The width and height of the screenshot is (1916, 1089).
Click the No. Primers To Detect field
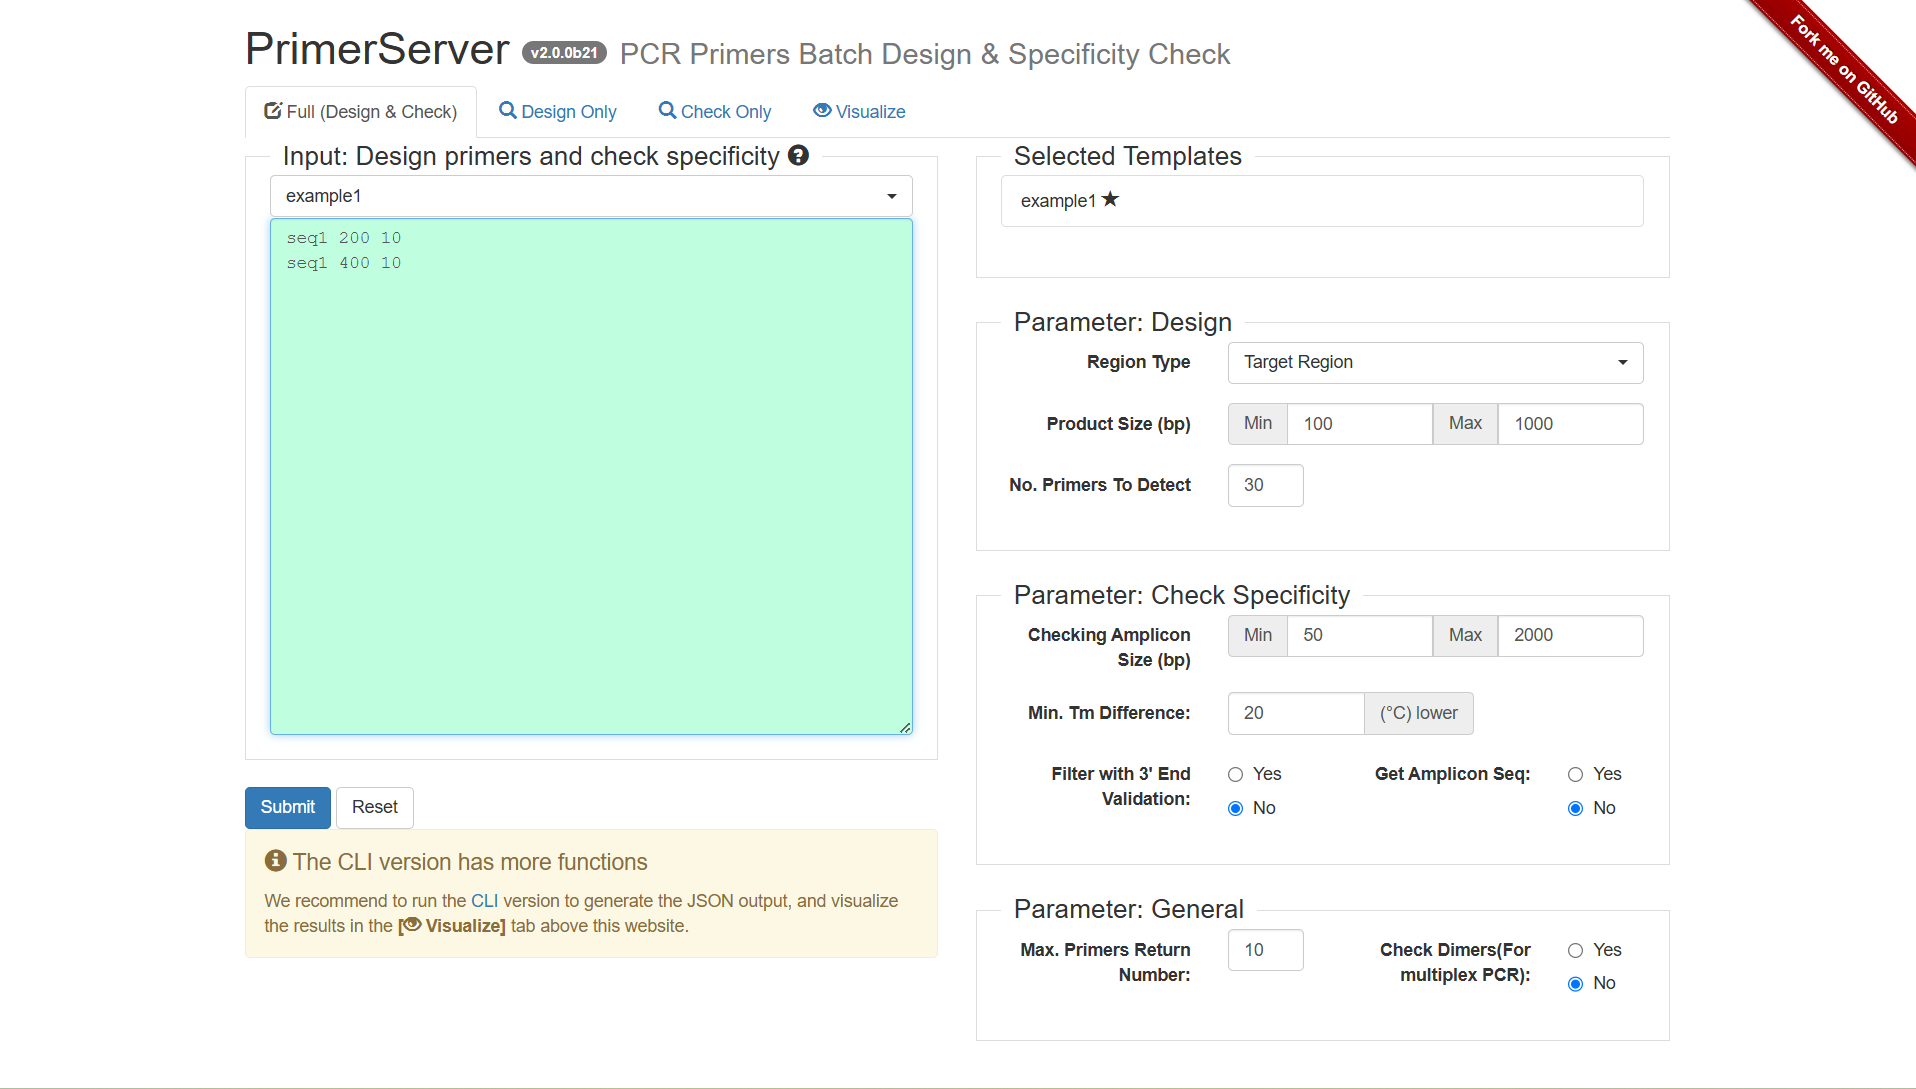point(1265,485)
